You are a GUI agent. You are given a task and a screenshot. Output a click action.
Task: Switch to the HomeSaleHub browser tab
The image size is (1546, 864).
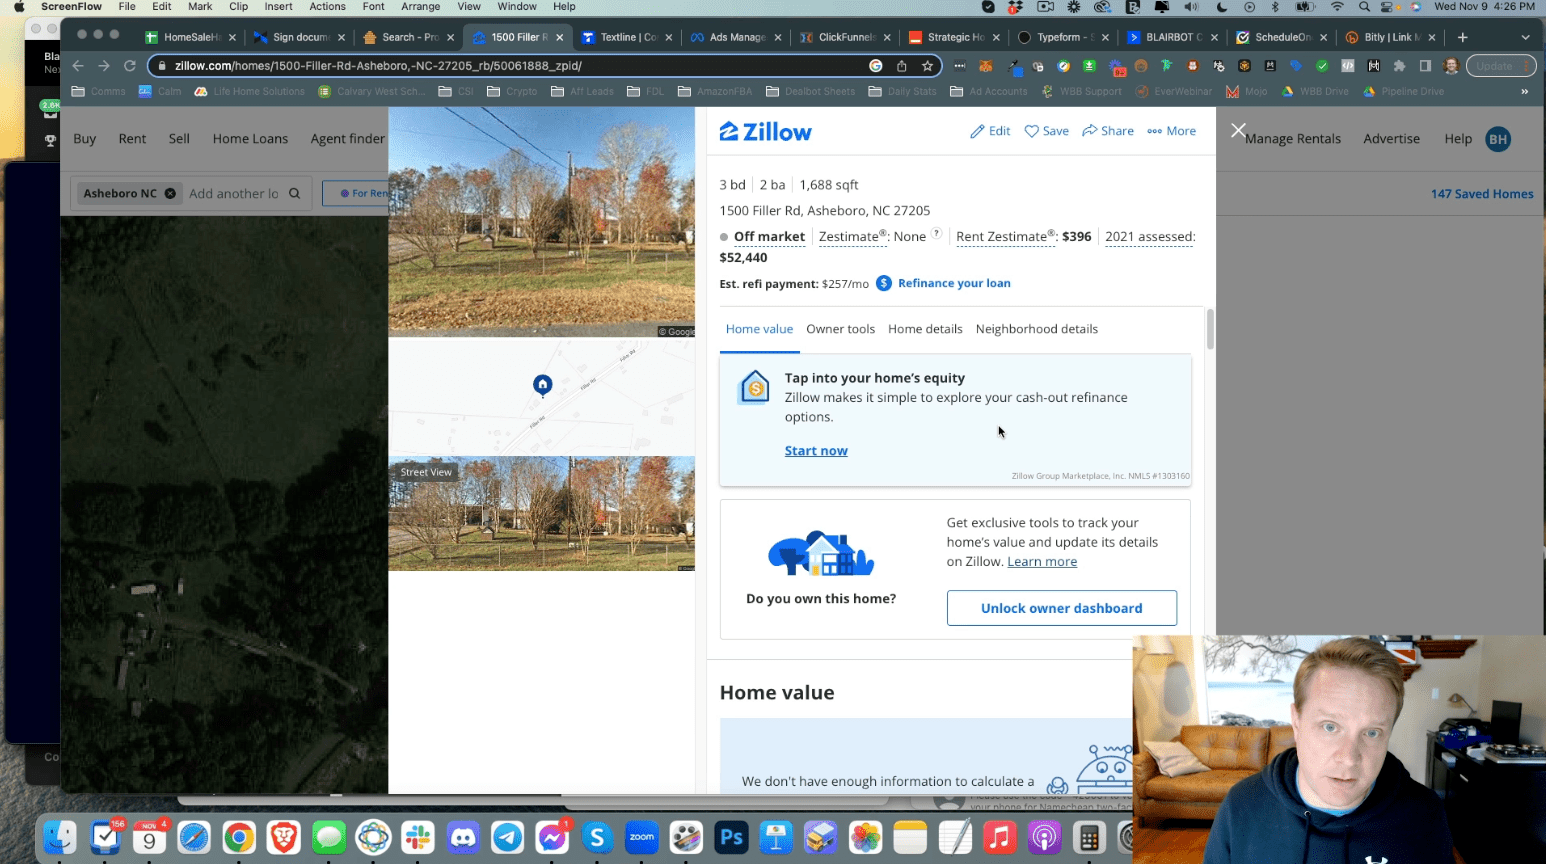pyautogui.click(x=190, y=37)
